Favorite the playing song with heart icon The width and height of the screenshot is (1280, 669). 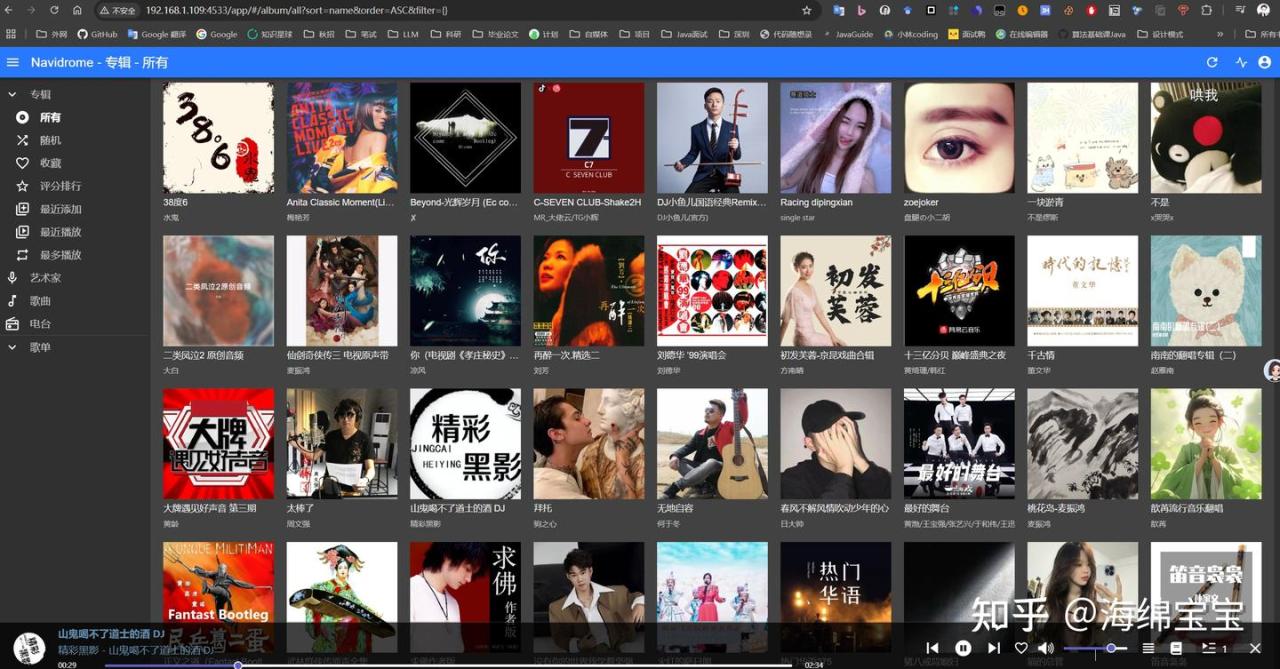(1021, 648)
